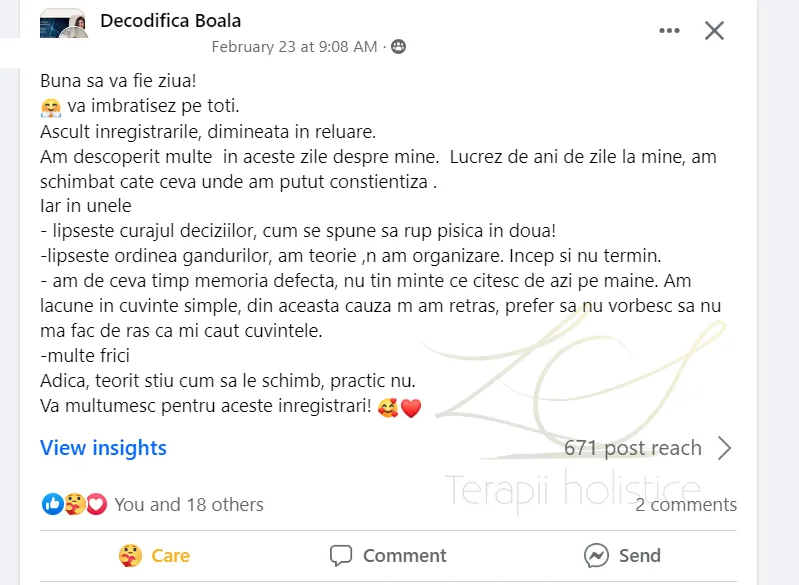
Task: Open the three-dot post options menu
Action: click(x=669, y=31)
